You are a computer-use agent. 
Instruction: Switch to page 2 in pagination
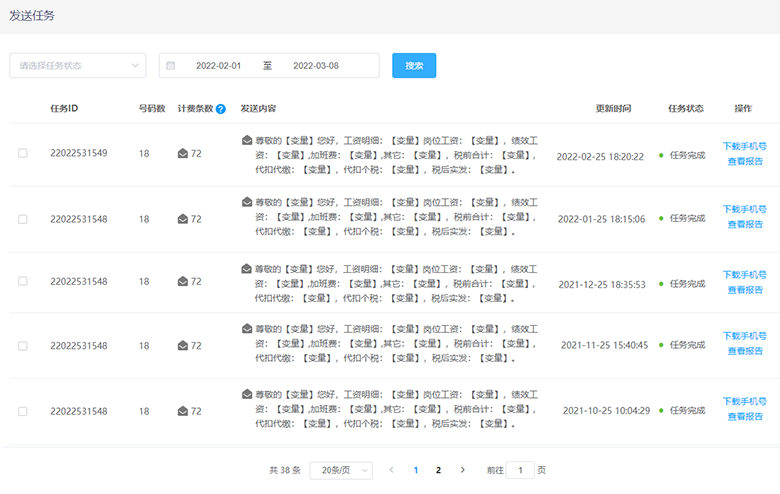[x=438, y=470]
